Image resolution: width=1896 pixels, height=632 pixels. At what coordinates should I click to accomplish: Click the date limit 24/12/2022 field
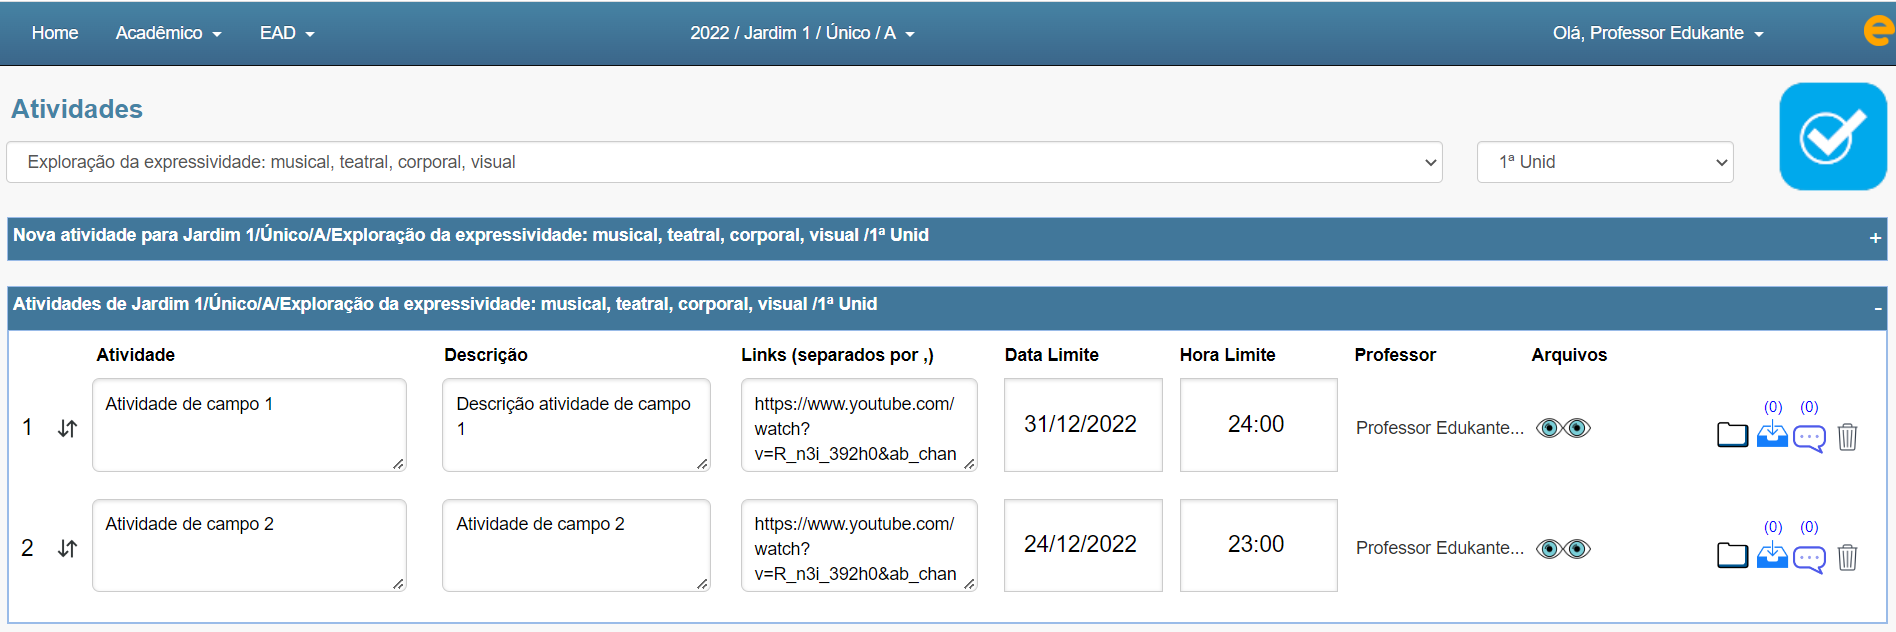[1083, 545]
